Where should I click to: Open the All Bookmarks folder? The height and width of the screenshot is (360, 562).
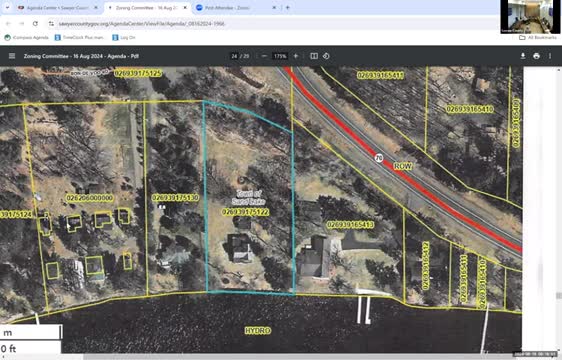click(x=538, y=37)
